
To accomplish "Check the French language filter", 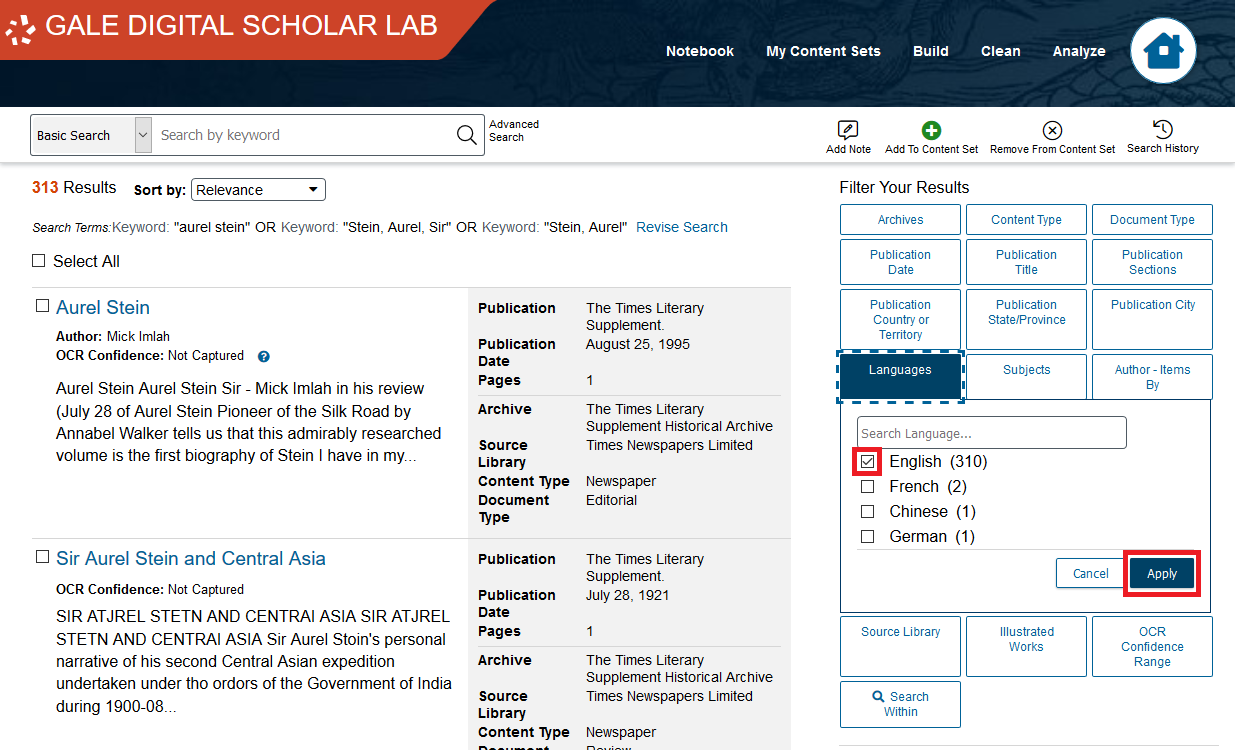I will [x=867, y=486].
